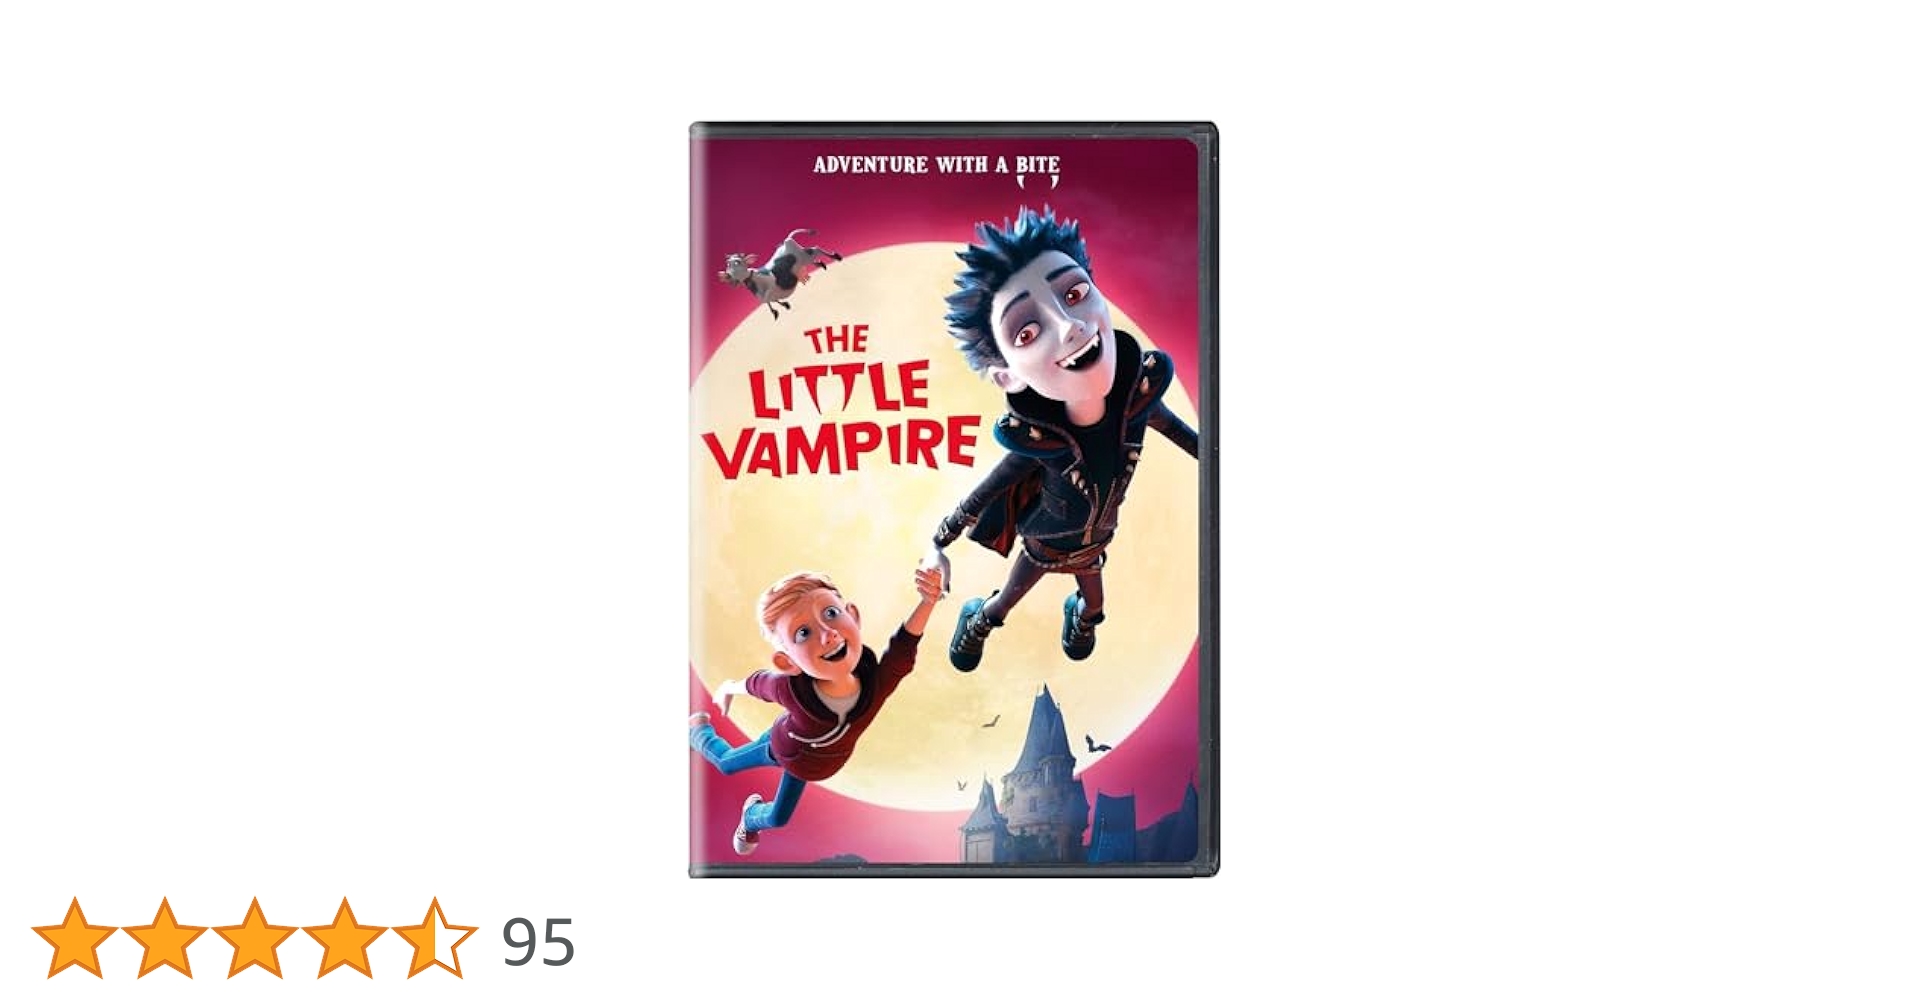Image resolution: width=1910 pixels, height=1000 pixels.
Task: Select the third rating star
Action: click(255, 937)
